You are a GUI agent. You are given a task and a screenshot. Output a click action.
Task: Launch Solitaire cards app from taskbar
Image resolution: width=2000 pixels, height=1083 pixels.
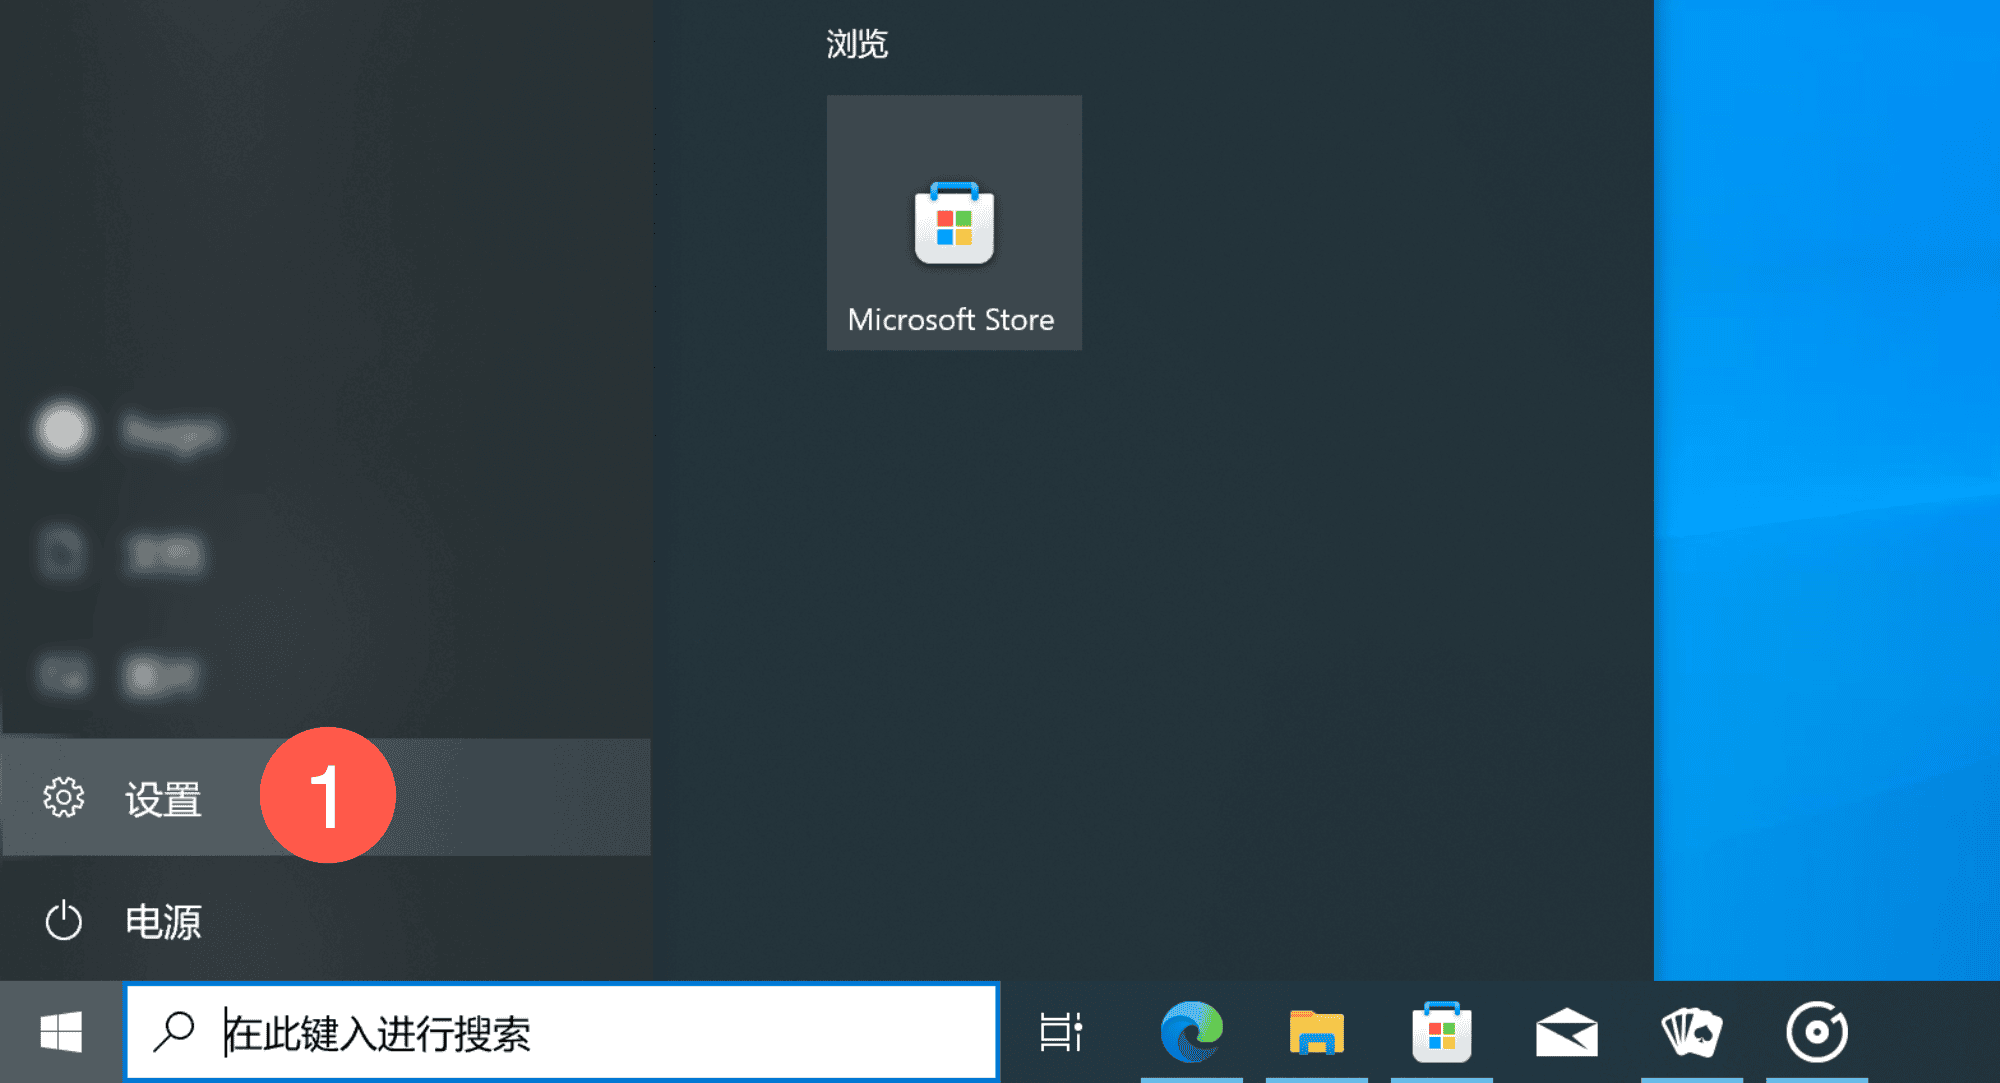(x=1691, y=1032)
